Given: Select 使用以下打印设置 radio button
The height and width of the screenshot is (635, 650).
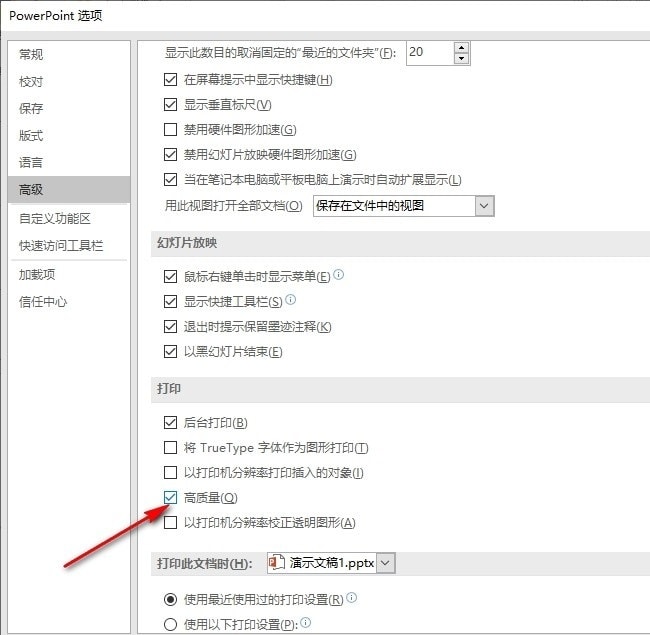Looking at the screenshot, I should 169,624.
